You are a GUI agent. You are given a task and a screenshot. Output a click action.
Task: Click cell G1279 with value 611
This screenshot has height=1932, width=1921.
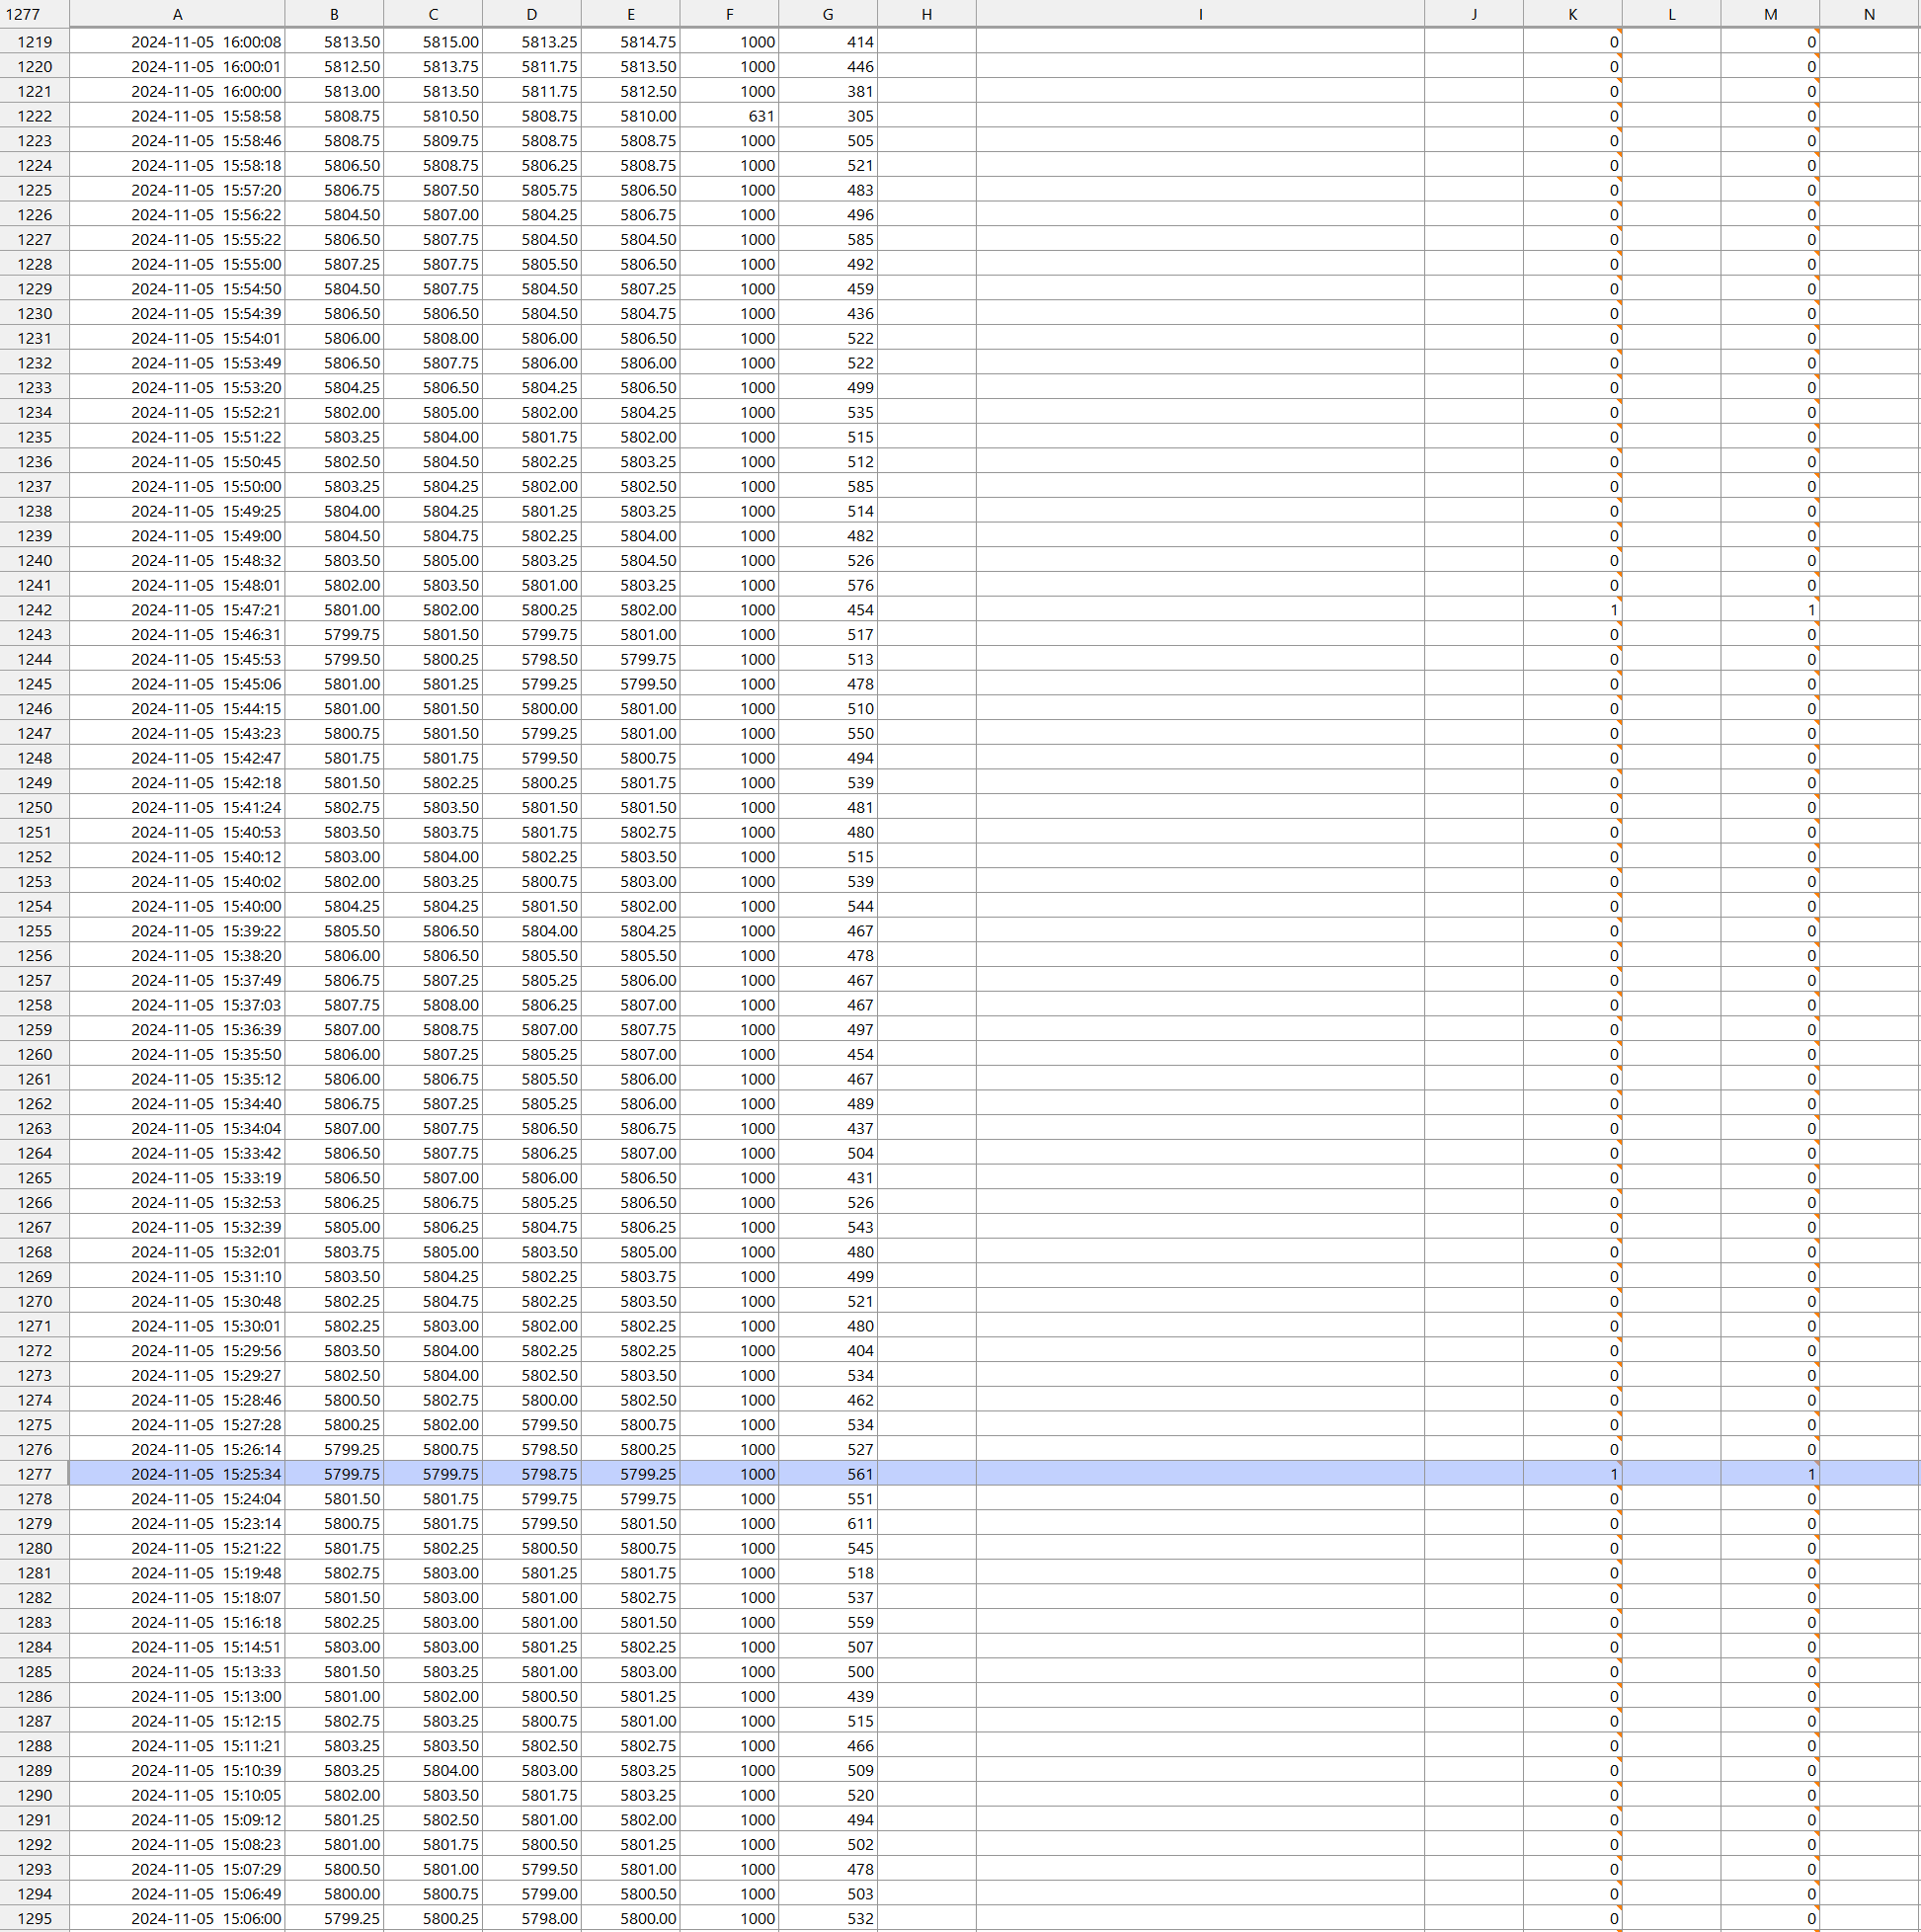pyautogui.click(x=827, y=1523)
